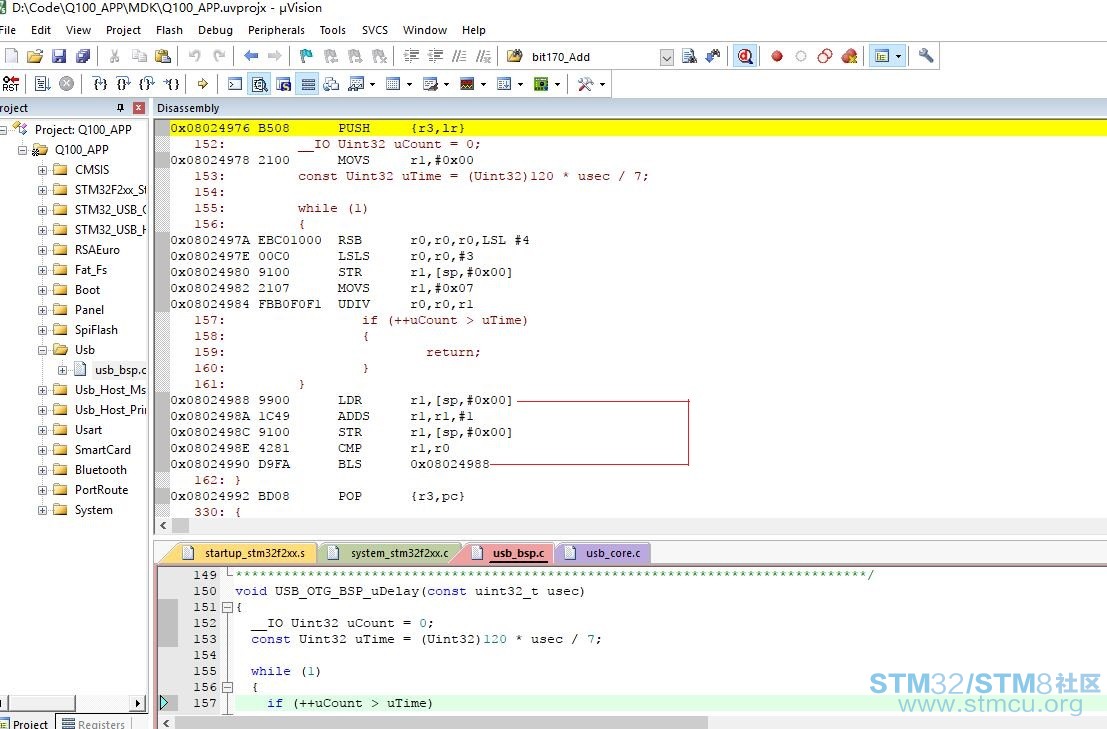
Task: Open the window layout button dropdown arrow
Action: tap(898, 56)
